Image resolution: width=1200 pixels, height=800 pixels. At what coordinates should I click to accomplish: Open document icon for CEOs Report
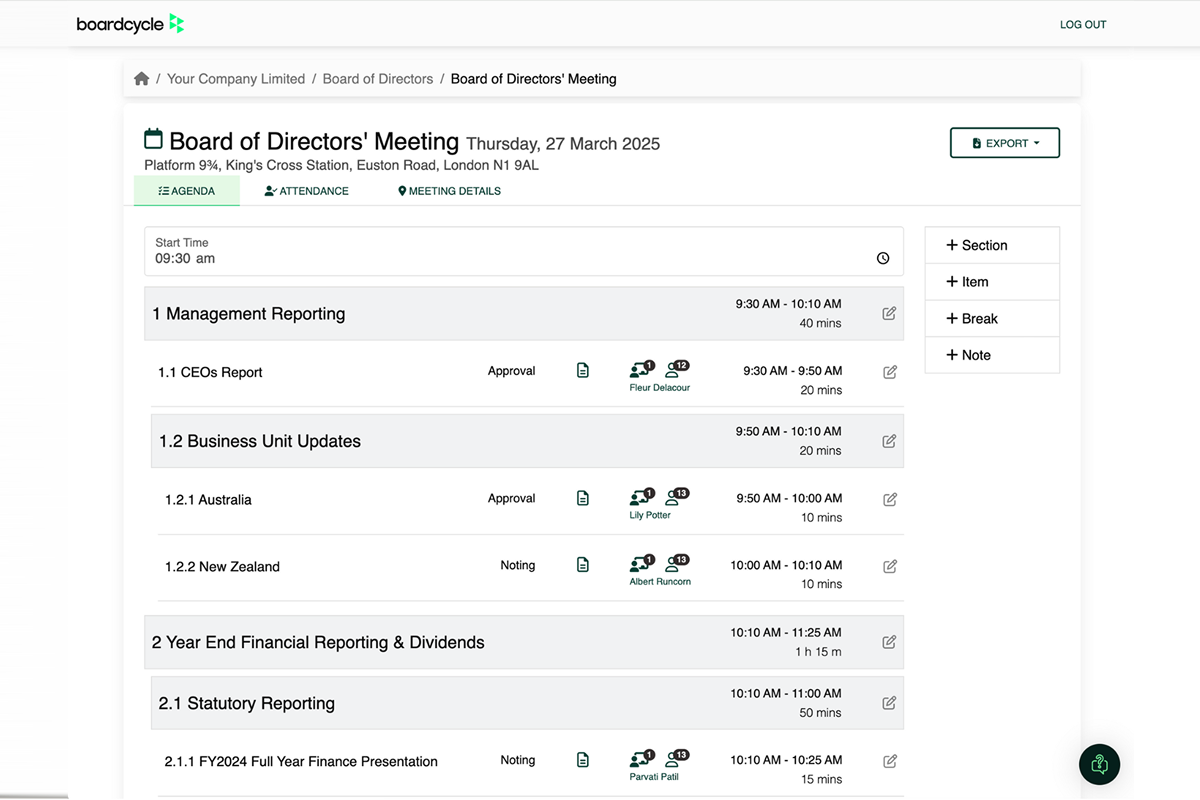[x=583, y=371]
